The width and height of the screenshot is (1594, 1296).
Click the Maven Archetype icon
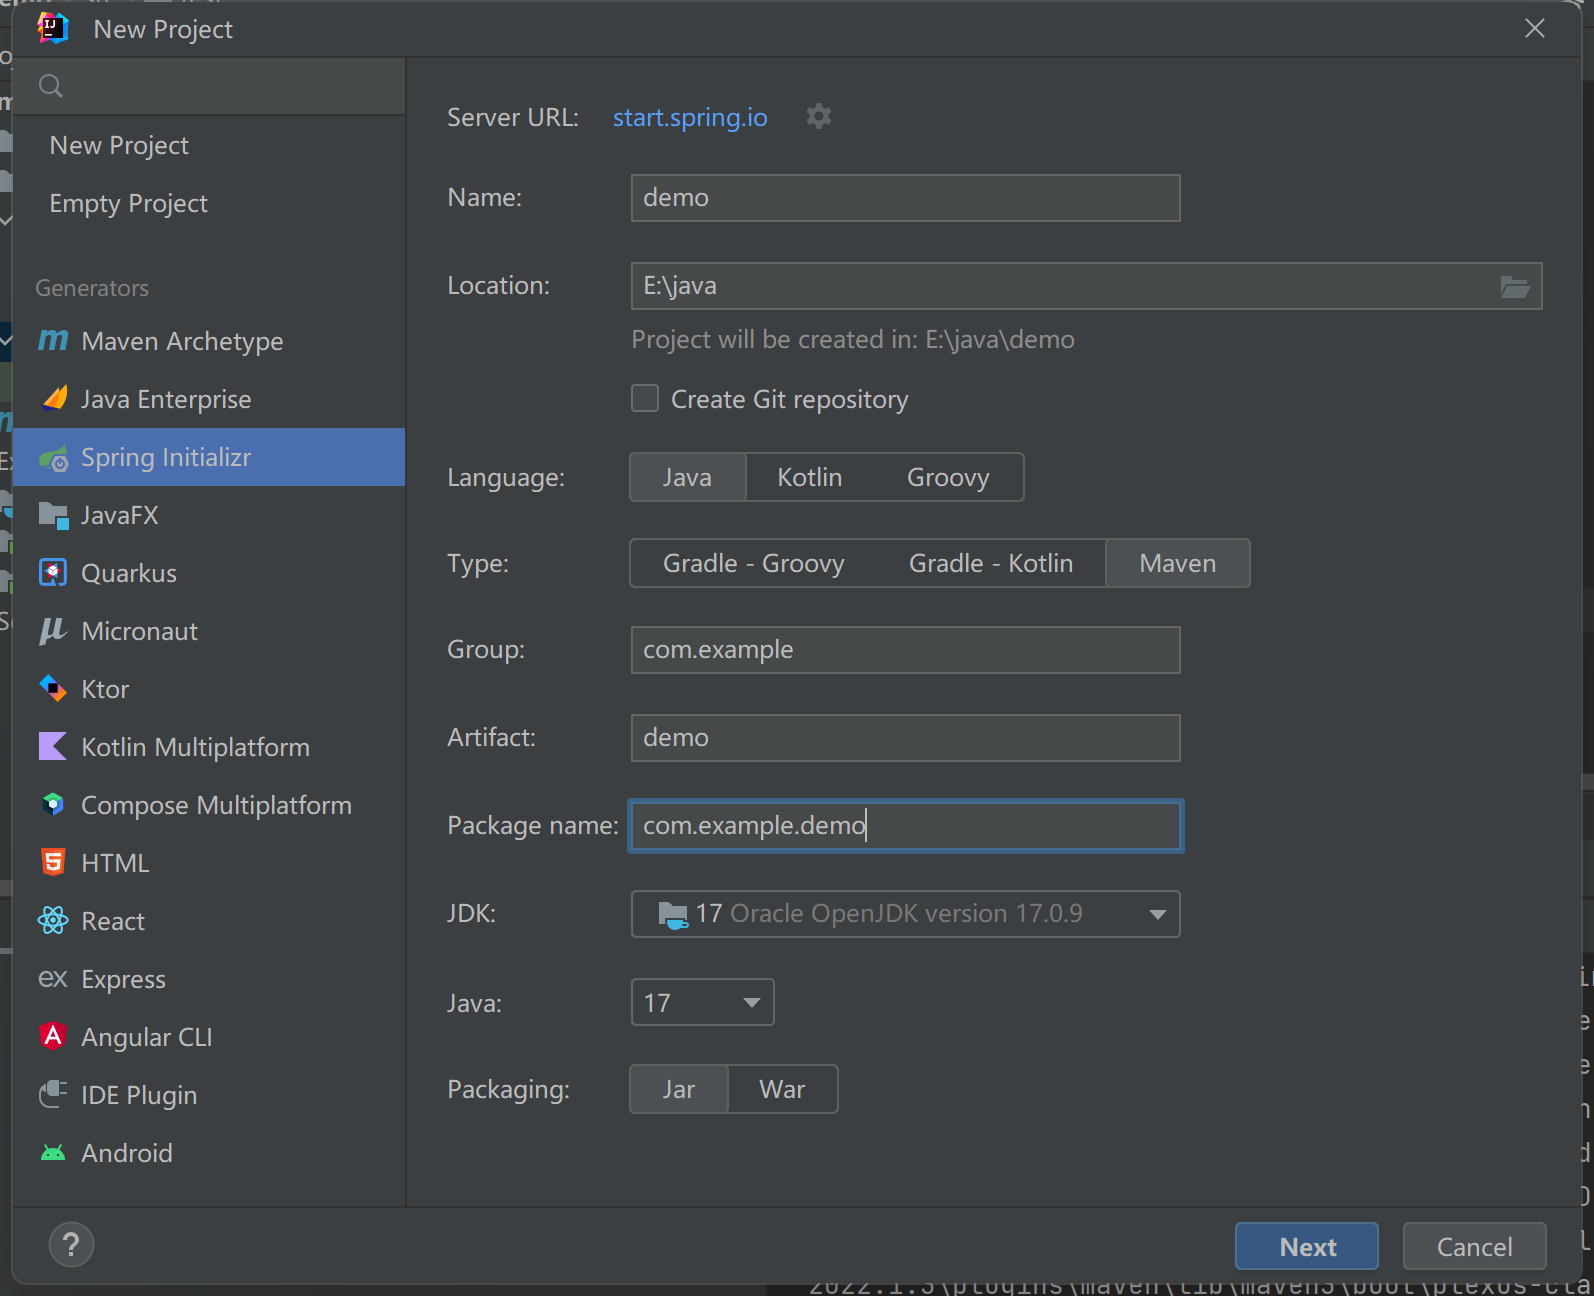pos(53,341)
